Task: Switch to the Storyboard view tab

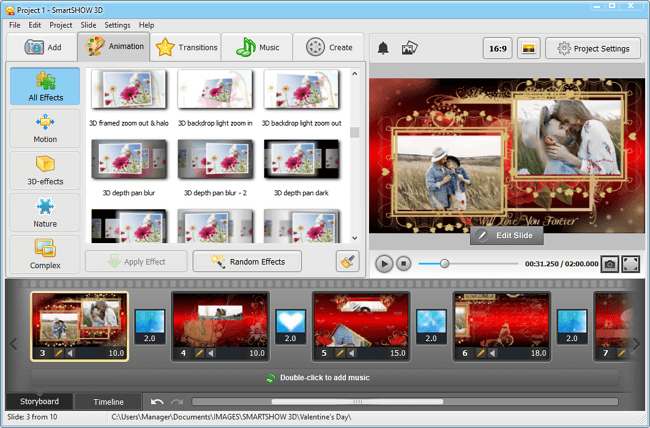Action: pos(39,401)
